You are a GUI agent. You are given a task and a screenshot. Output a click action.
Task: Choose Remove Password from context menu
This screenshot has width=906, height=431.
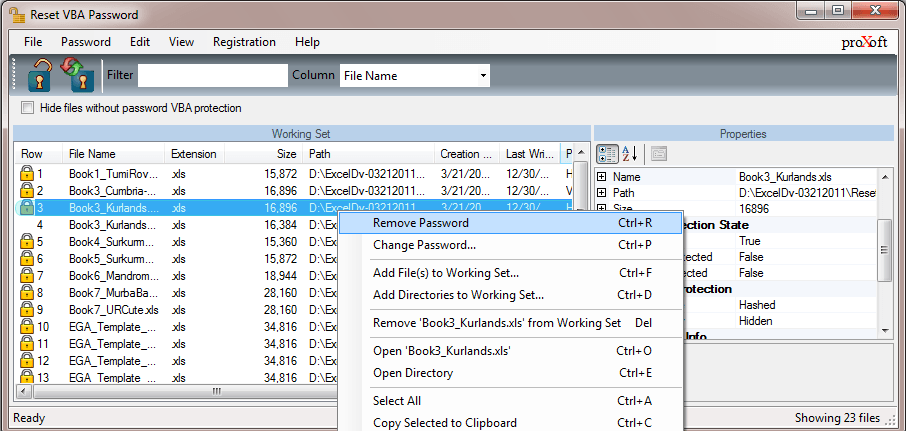[x=510, y=223]
